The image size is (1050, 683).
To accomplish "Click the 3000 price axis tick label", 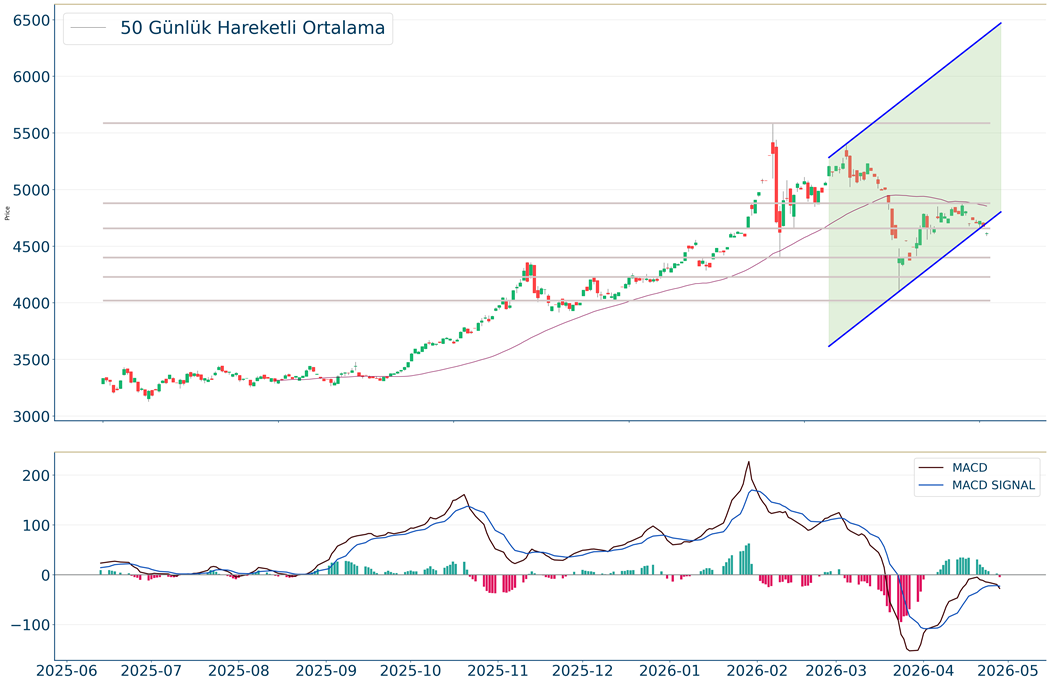I will coord(32,416).
